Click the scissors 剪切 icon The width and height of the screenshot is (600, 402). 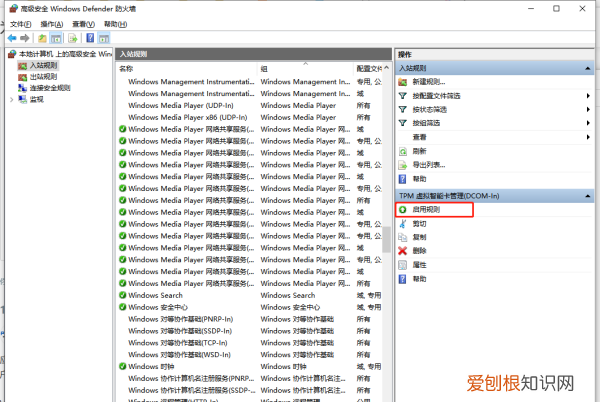pyautogui.click(x=403, y=224)
